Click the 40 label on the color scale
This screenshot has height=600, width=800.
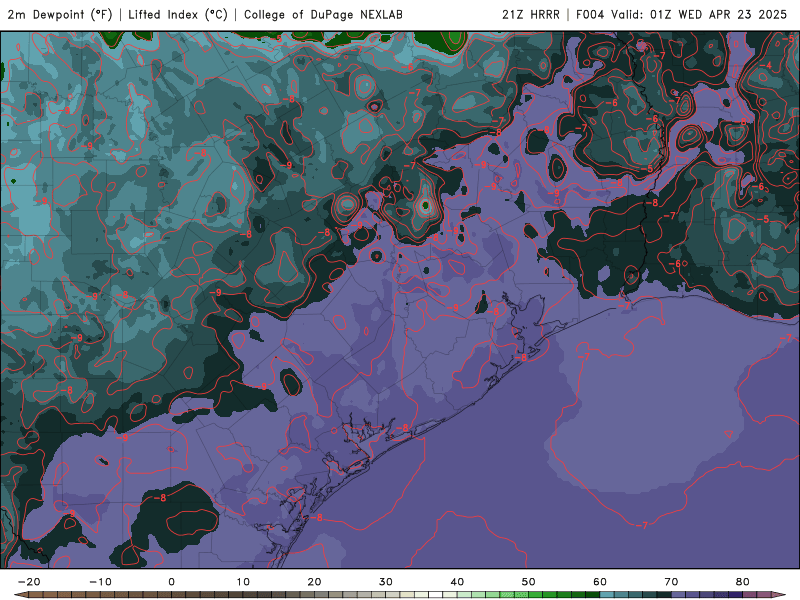[x=457, y=582]
